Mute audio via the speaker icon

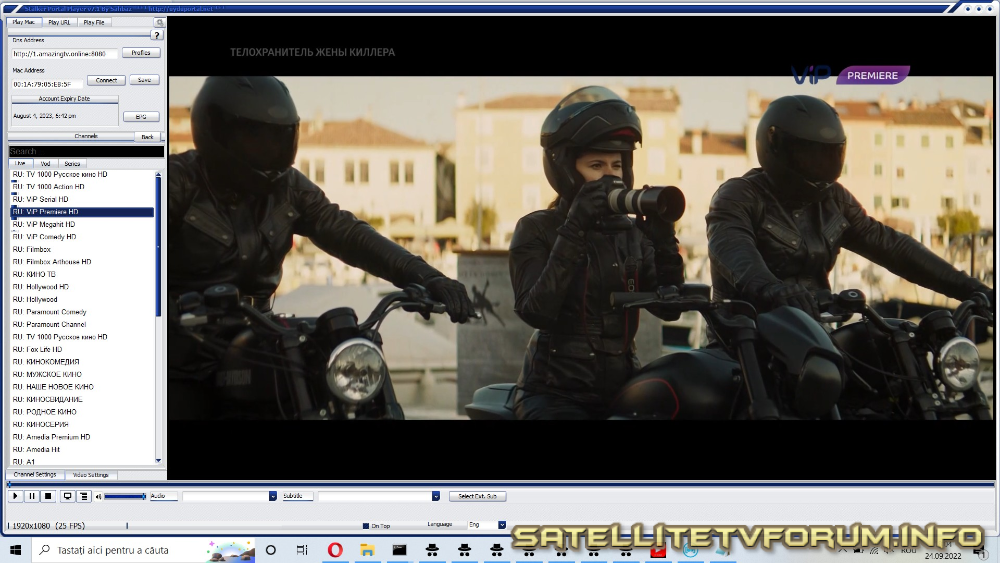(x=98, y=496)
